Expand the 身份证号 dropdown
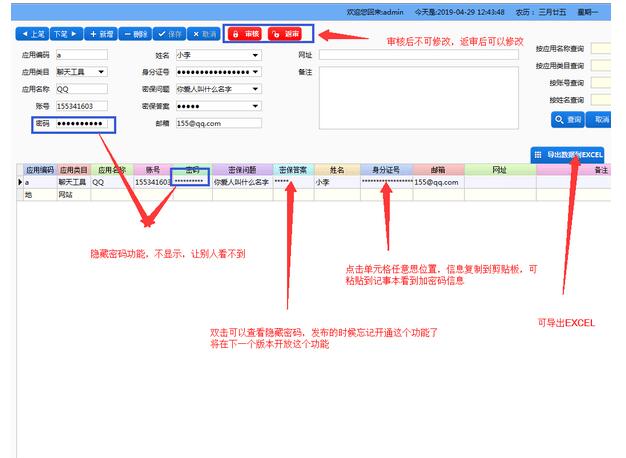The width and height of the screenshot is (626, 458). [x=257, y=72]
